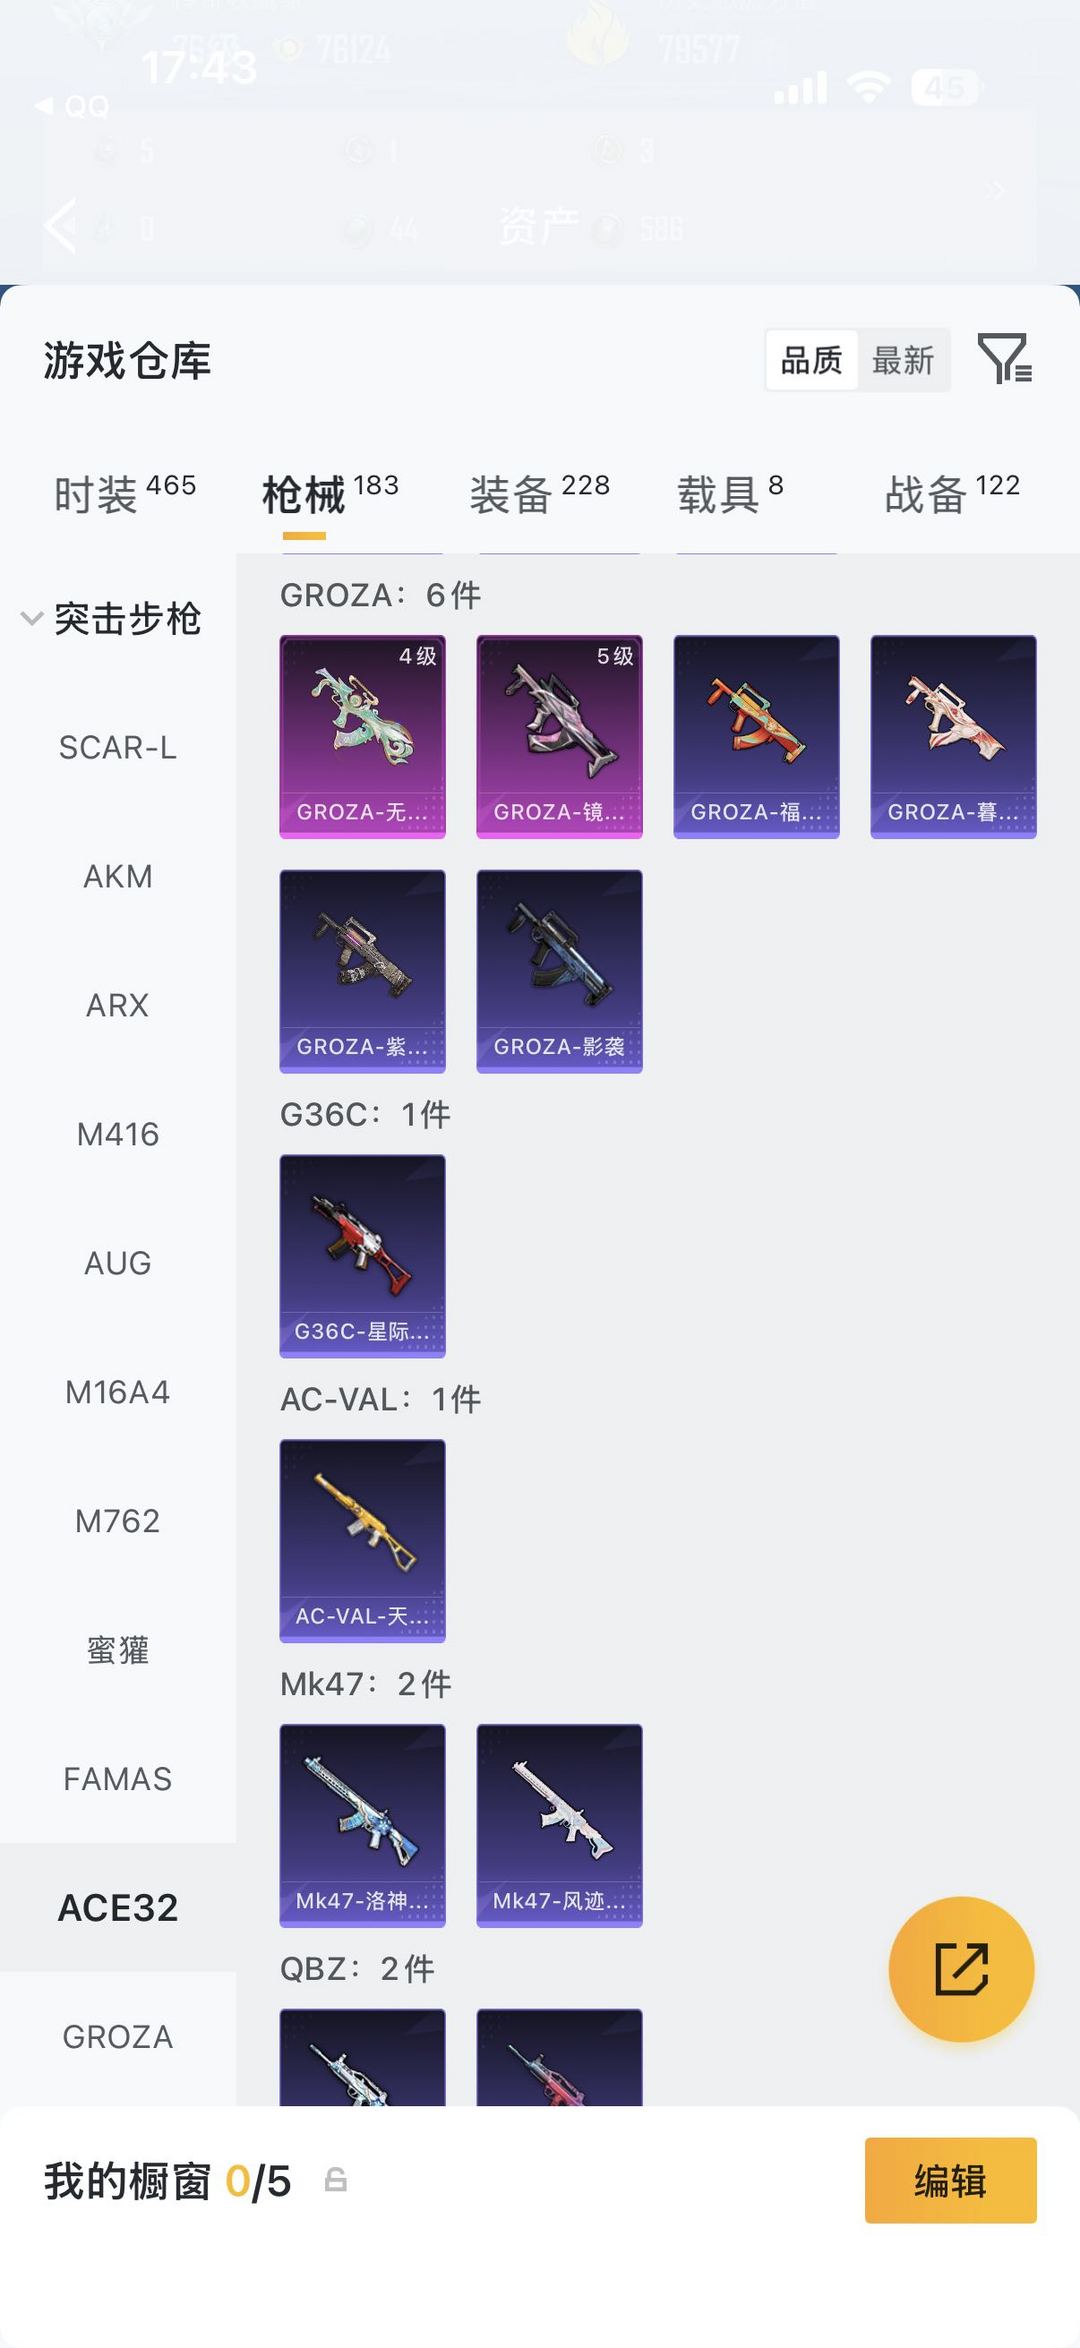Viewport: 1080px width, 2348px height.
Task: Tap the yellow share floating button
Action: (961, 1969)
